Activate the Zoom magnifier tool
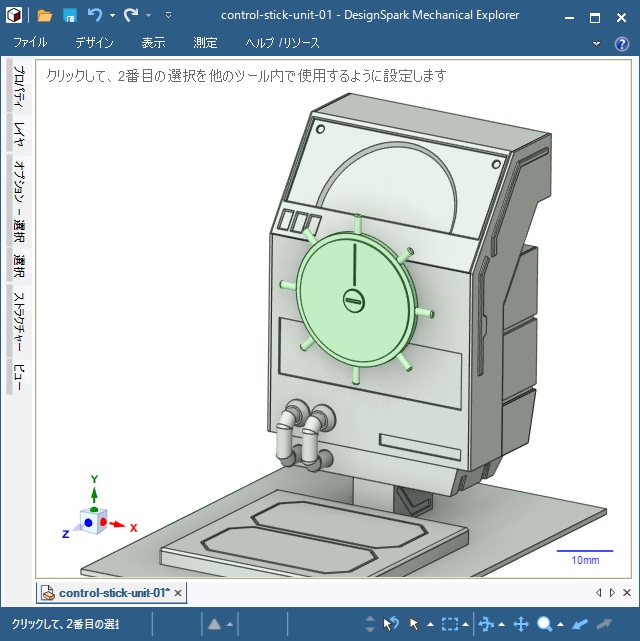Viewport: 640px width, 641px height. pos(545,624)
